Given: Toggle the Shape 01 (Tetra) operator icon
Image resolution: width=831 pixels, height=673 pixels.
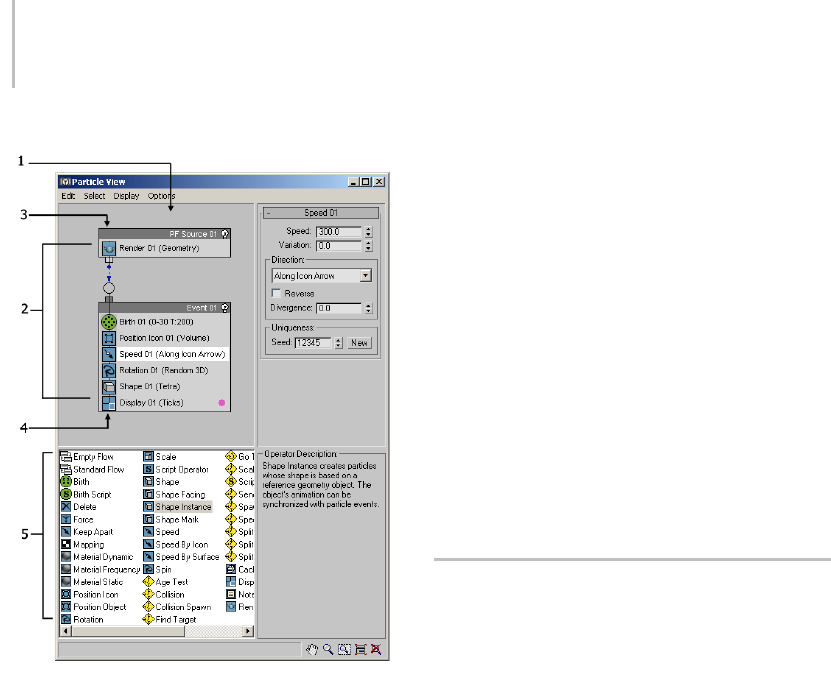Looking at the screenshot, I should [109, 386].
